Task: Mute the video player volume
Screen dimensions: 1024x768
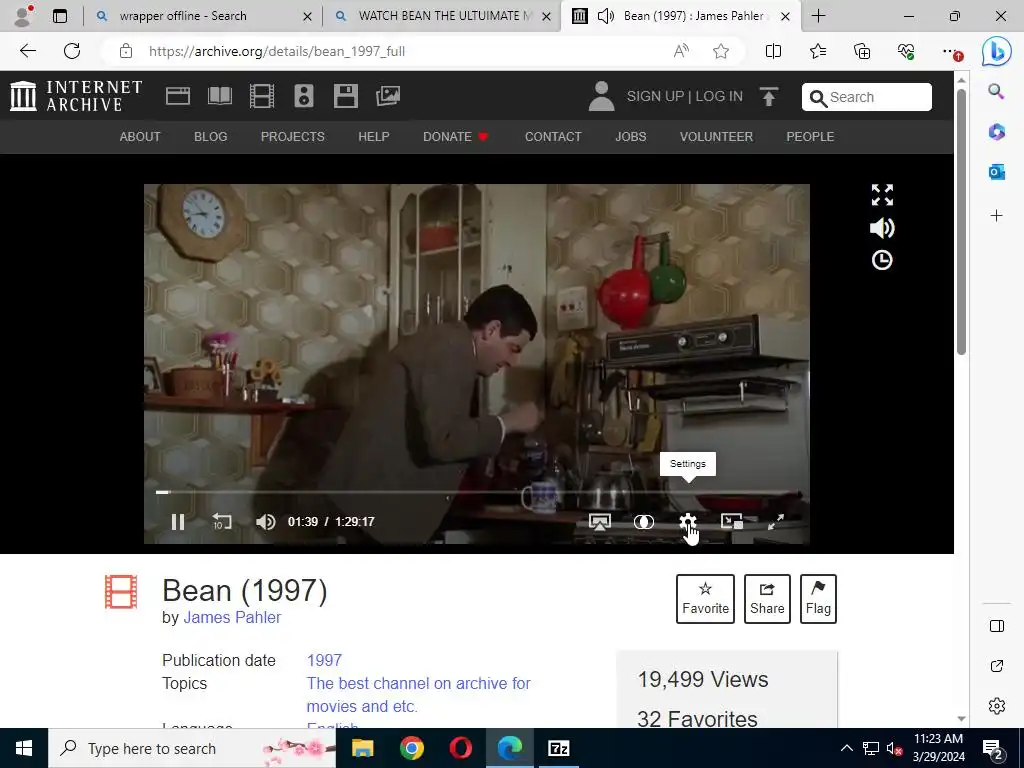Action: coord(266,522)
